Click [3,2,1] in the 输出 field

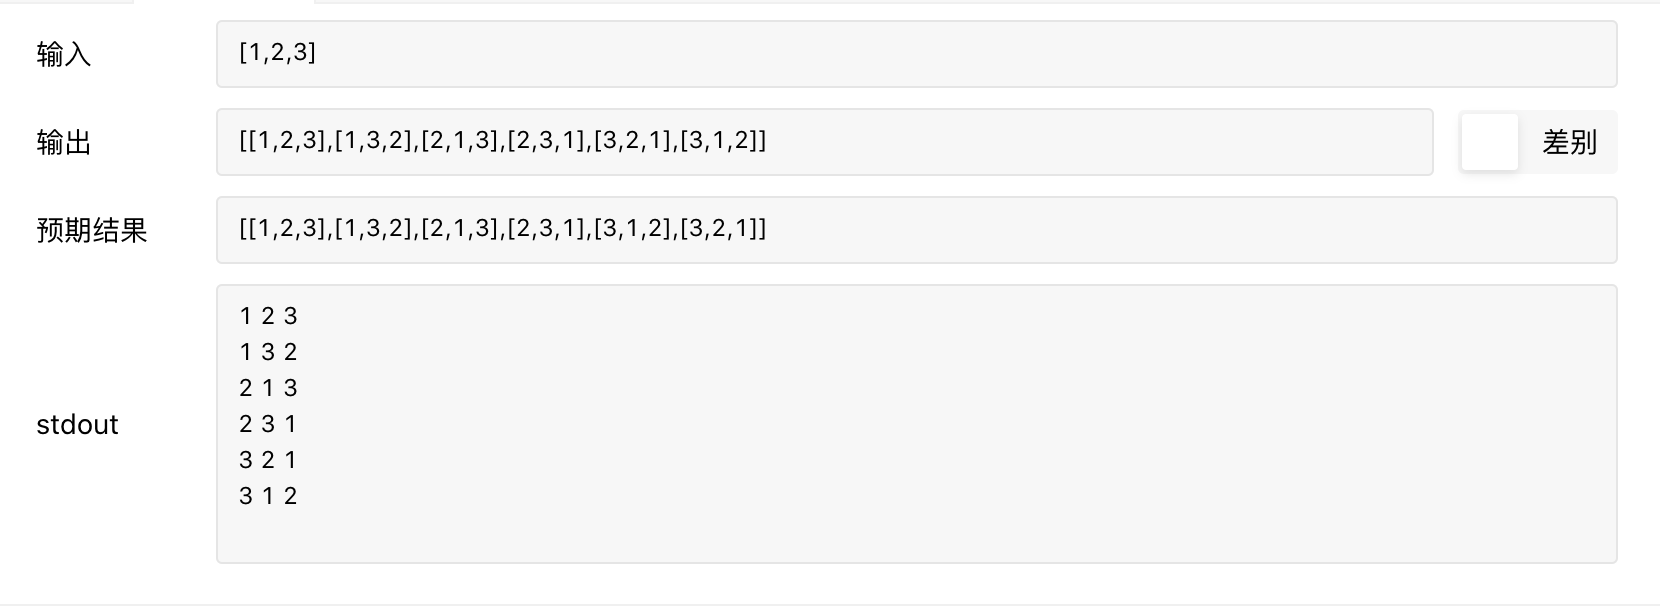(632, 141)
